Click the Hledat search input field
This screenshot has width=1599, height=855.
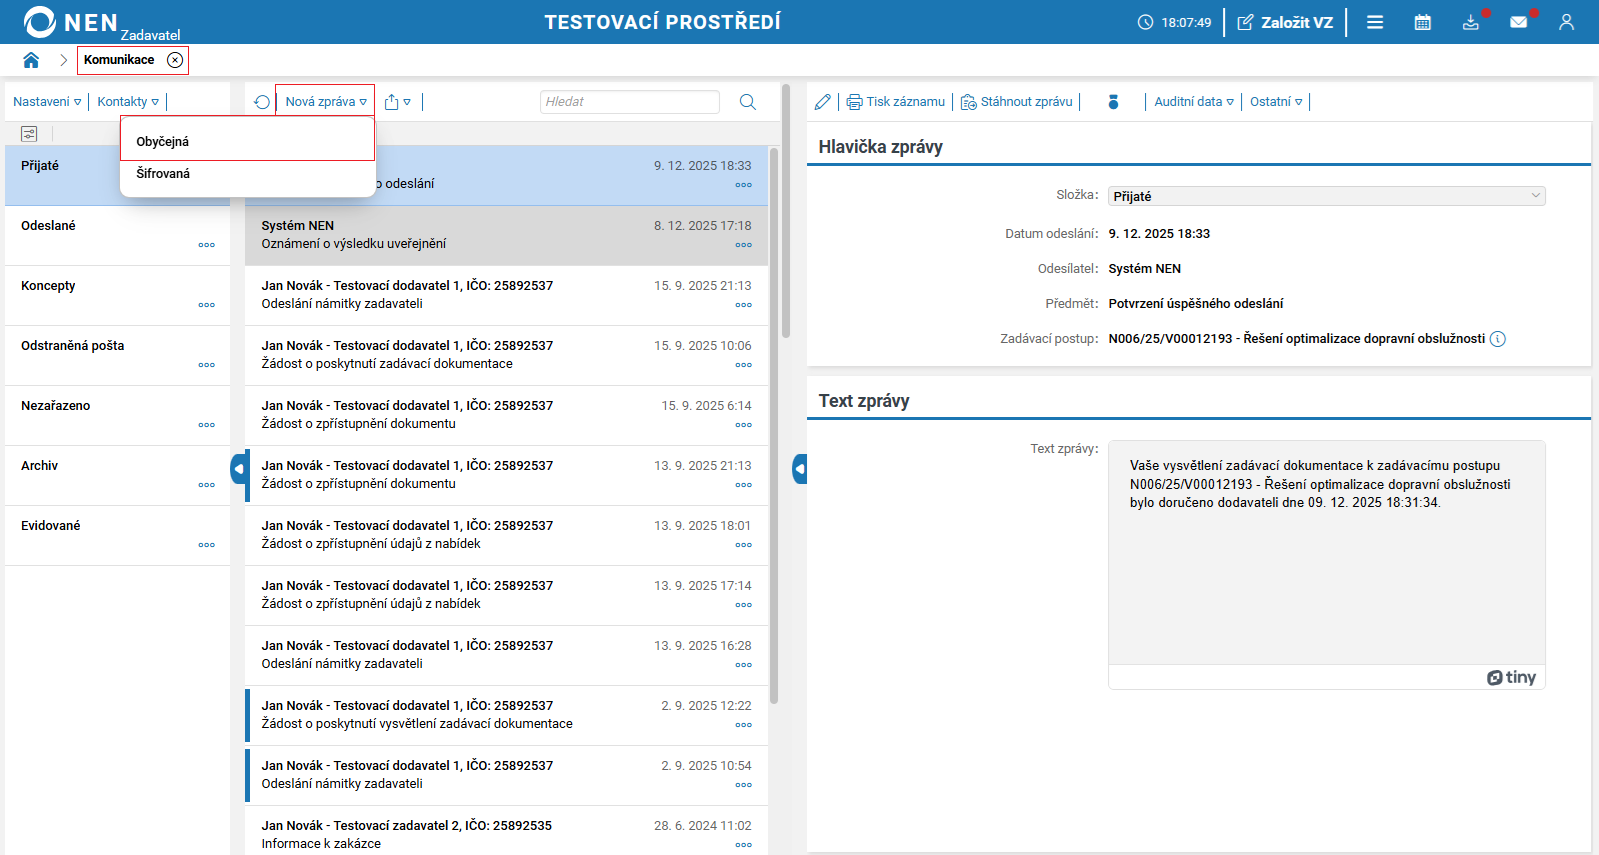pyautogui.click(x=629, y=102)
